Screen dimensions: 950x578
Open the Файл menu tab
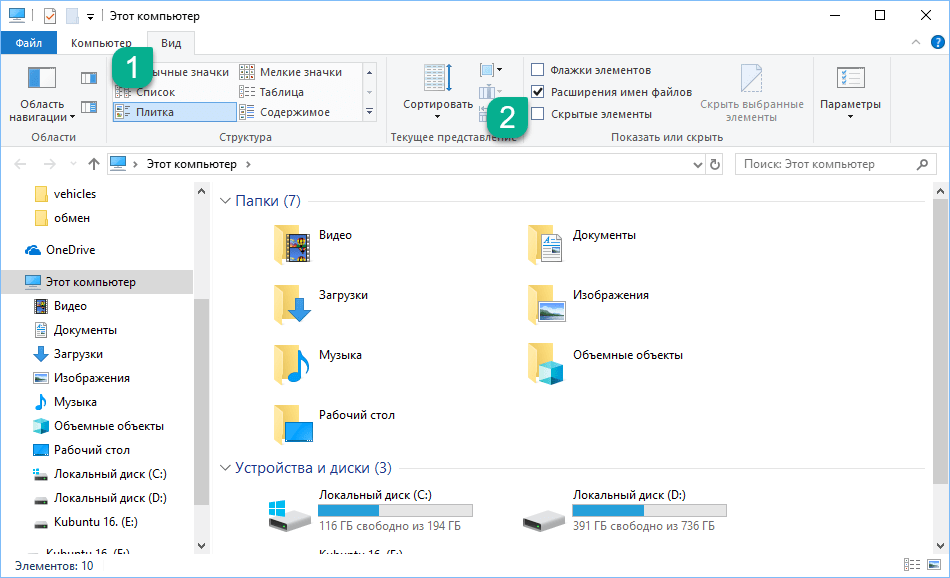point(29,43)
